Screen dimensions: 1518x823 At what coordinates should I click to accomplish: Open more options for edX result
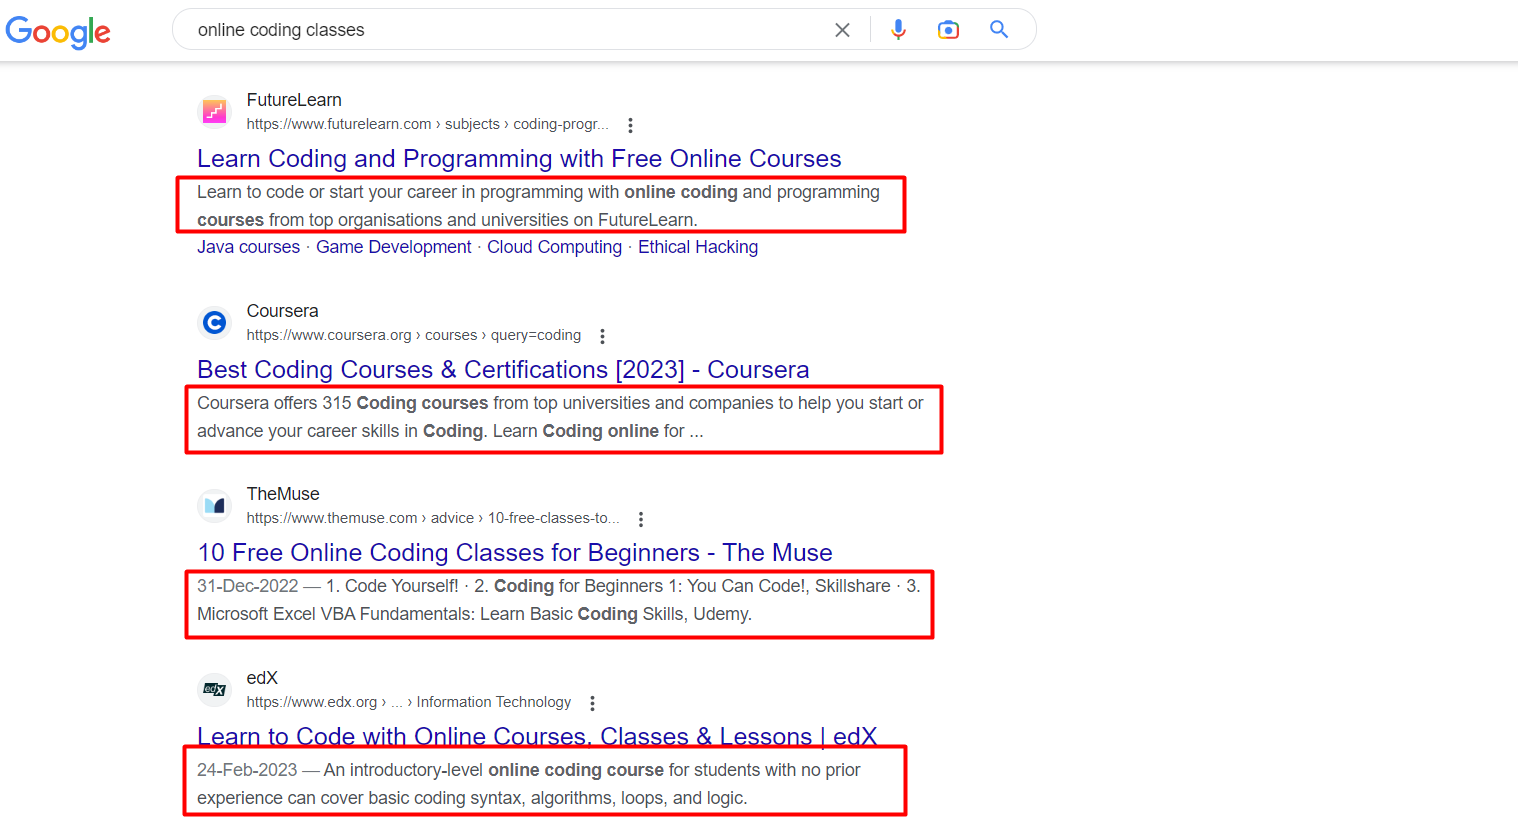click(x=592, y=703)
